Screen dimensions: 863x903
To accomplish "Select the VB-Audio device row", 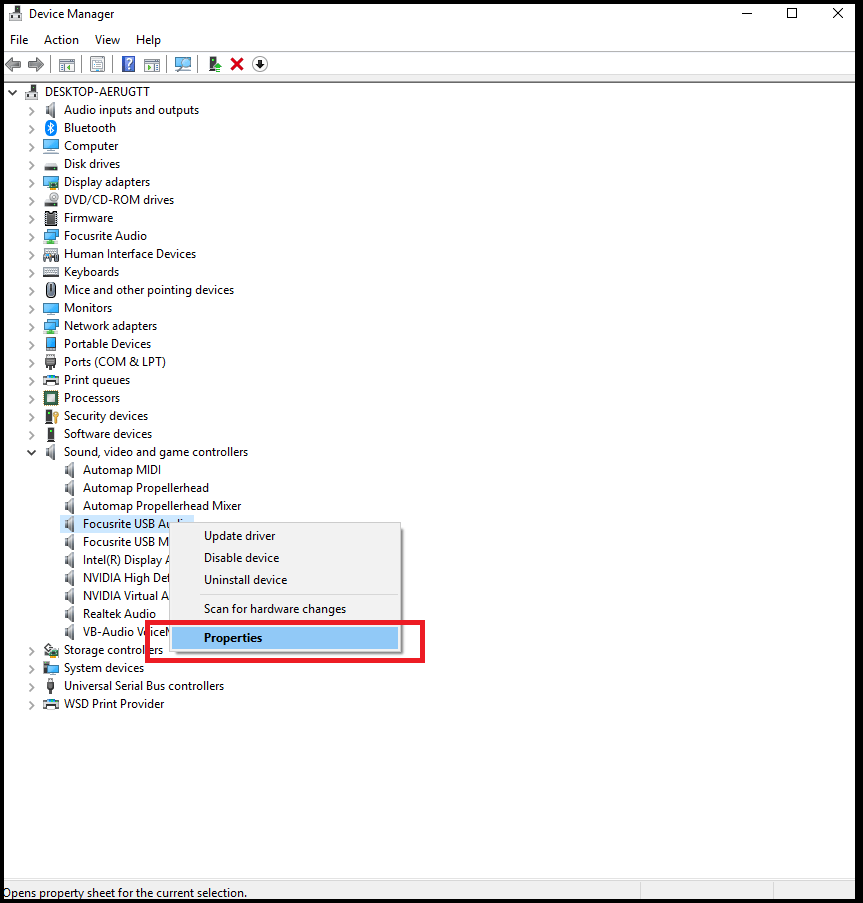I will click(126, 632).
